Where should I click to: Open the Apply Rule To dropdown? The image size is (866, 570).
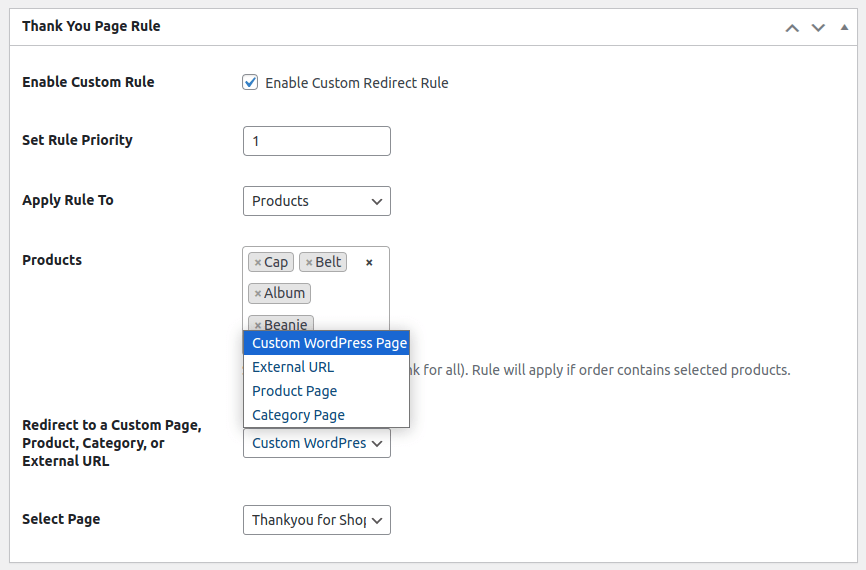(316, 201)
